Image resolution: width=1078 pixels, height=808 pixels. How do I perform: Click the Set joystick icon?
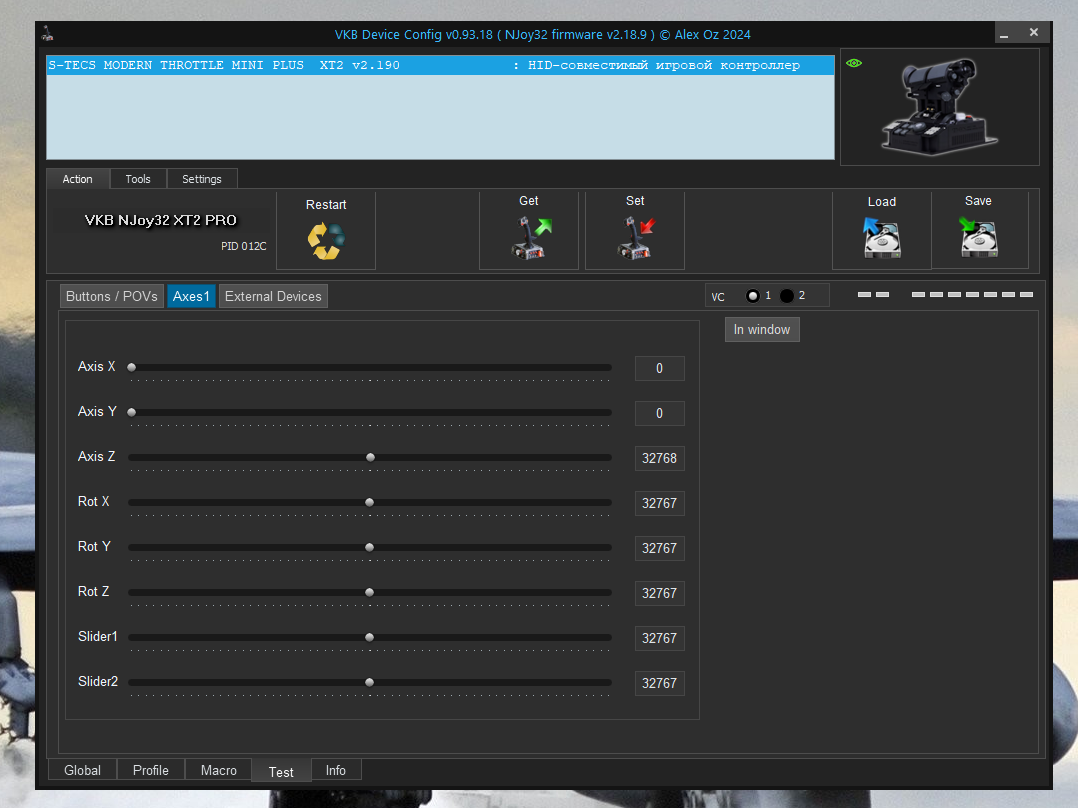click(x=637, y=238)
